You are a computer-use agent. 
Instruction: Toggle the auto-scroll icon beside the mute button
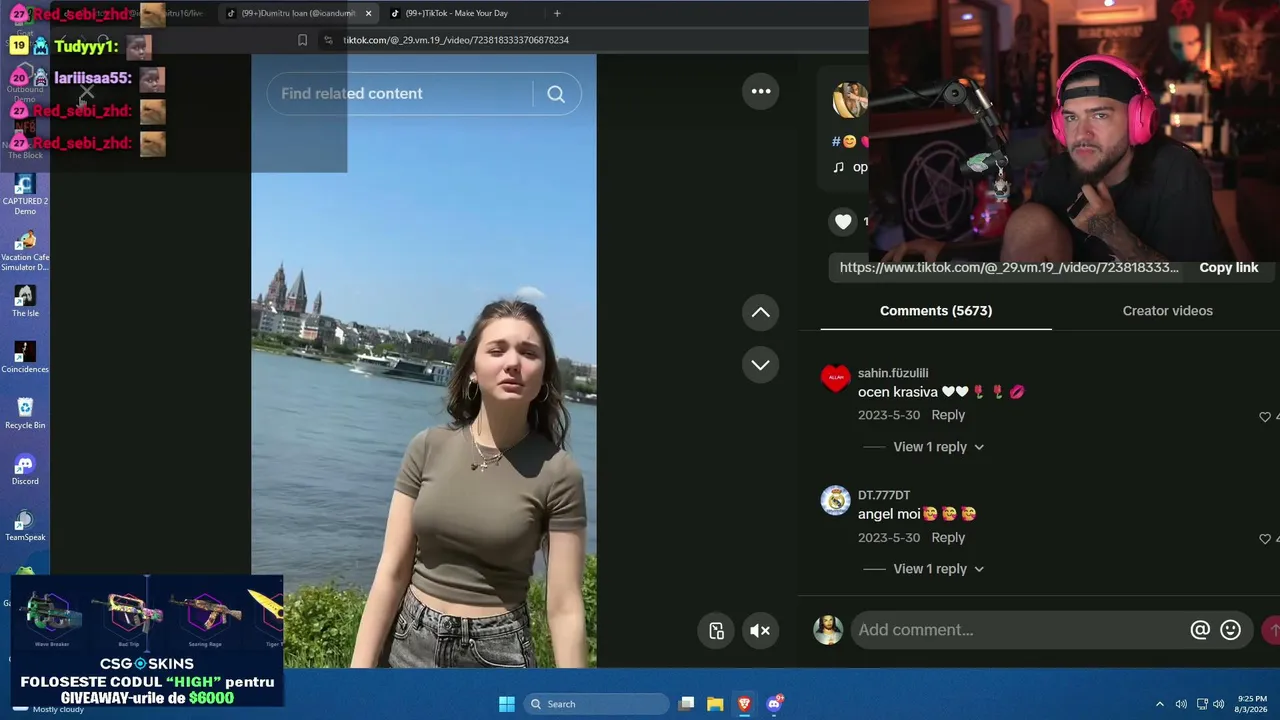click(x=716, y=630)
